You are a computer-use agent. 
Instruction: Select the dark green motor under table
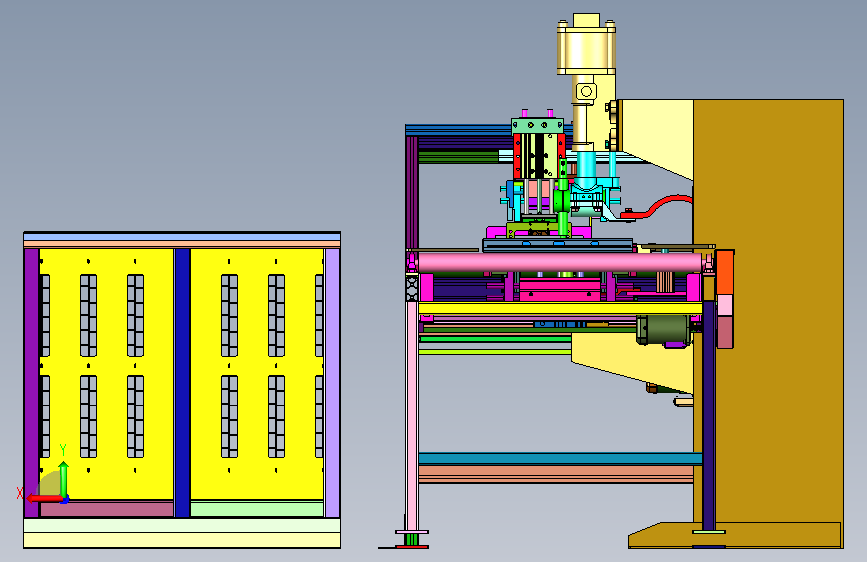click(664, 330)
